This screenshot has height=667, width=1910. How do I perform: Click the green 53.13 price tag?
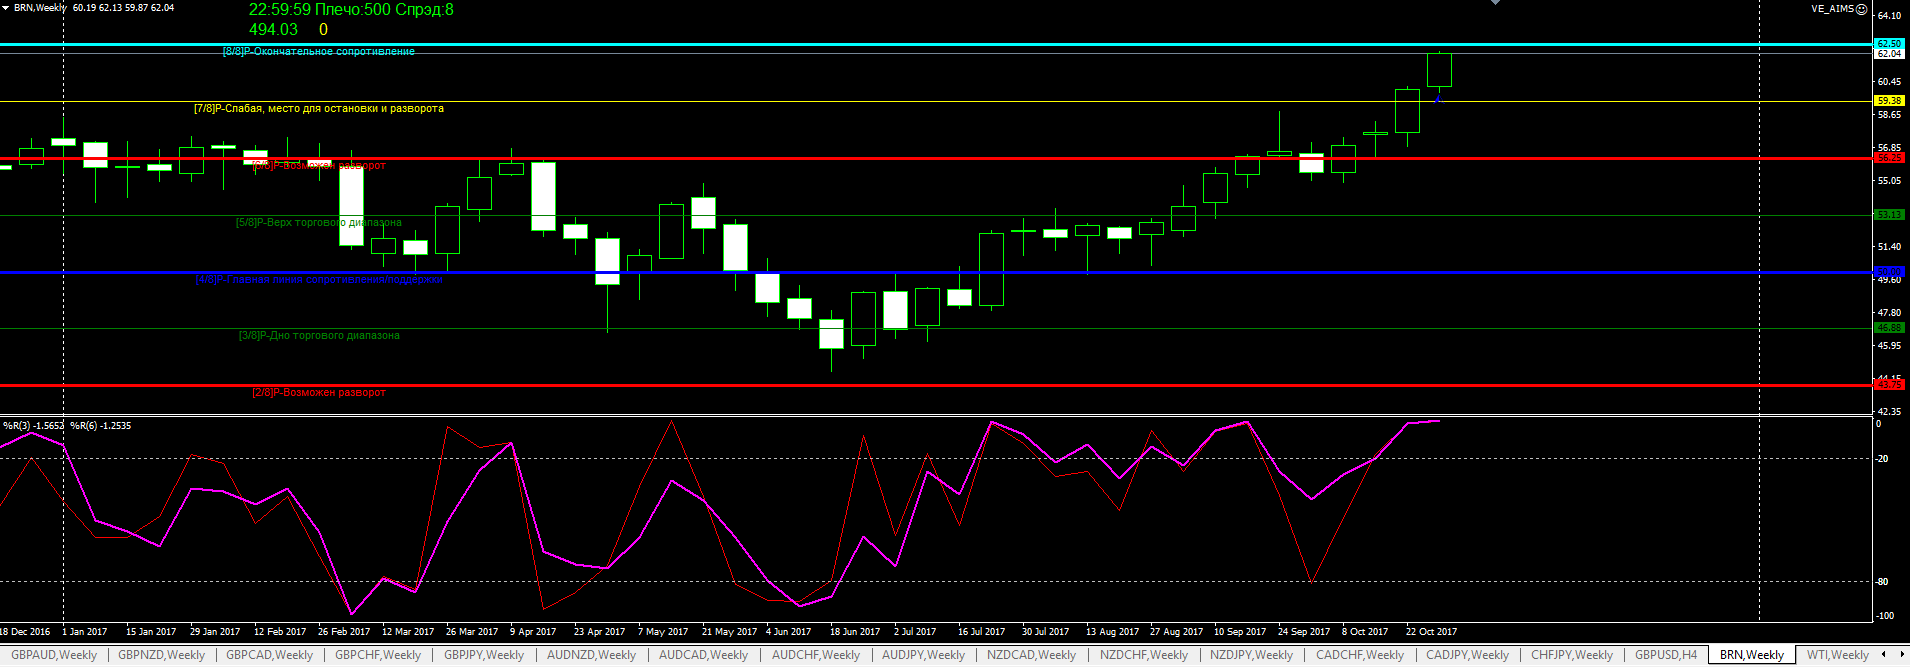(x=1889, y=215)
